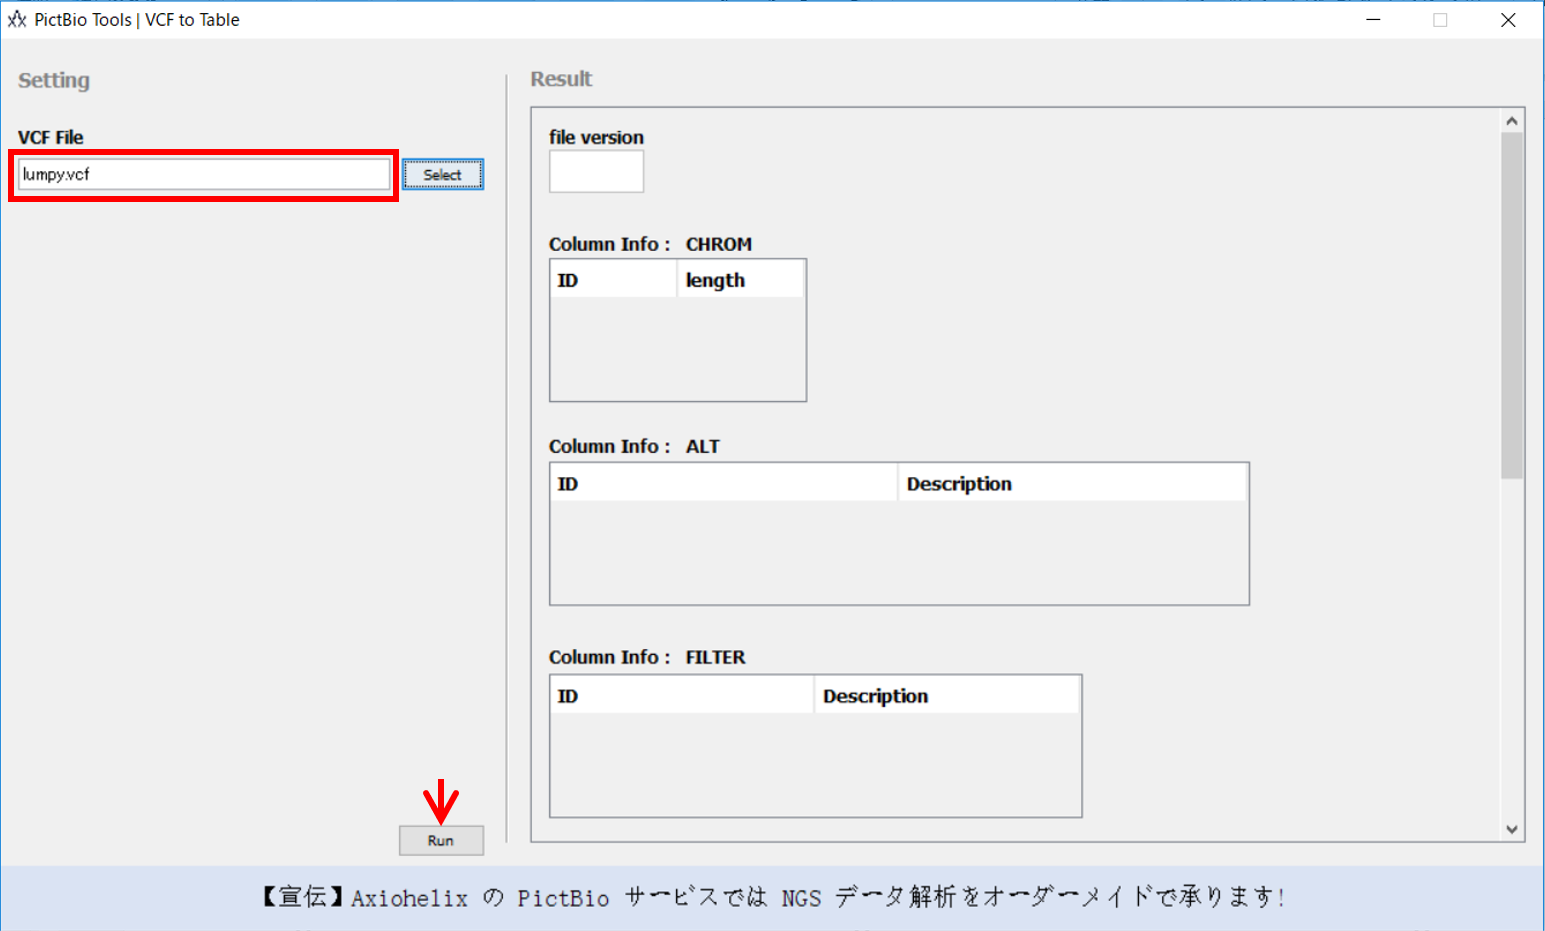Click Description header in FILTER table

[x=946, y=696]
